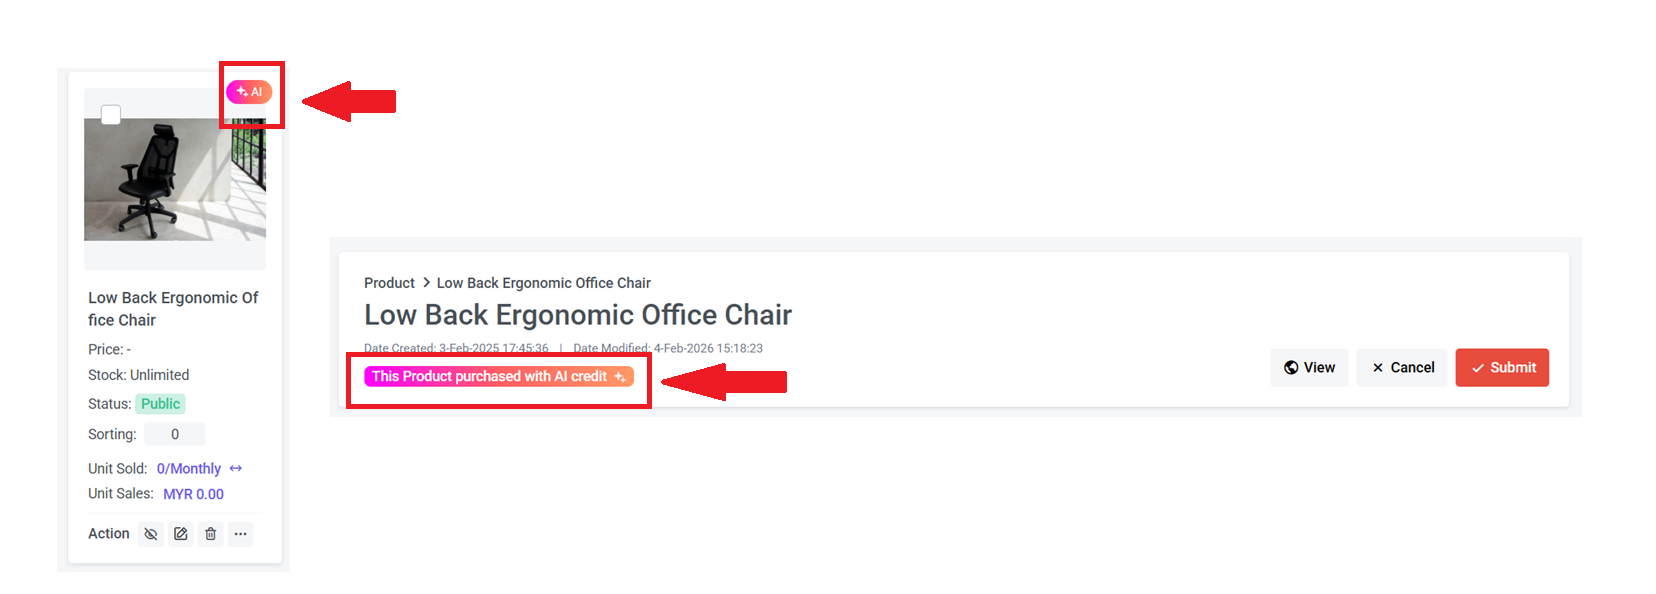The height and width of the screenshot is (594, 1656).
Task: Click the trash delete icon in Action row
Action: (211, 534)
